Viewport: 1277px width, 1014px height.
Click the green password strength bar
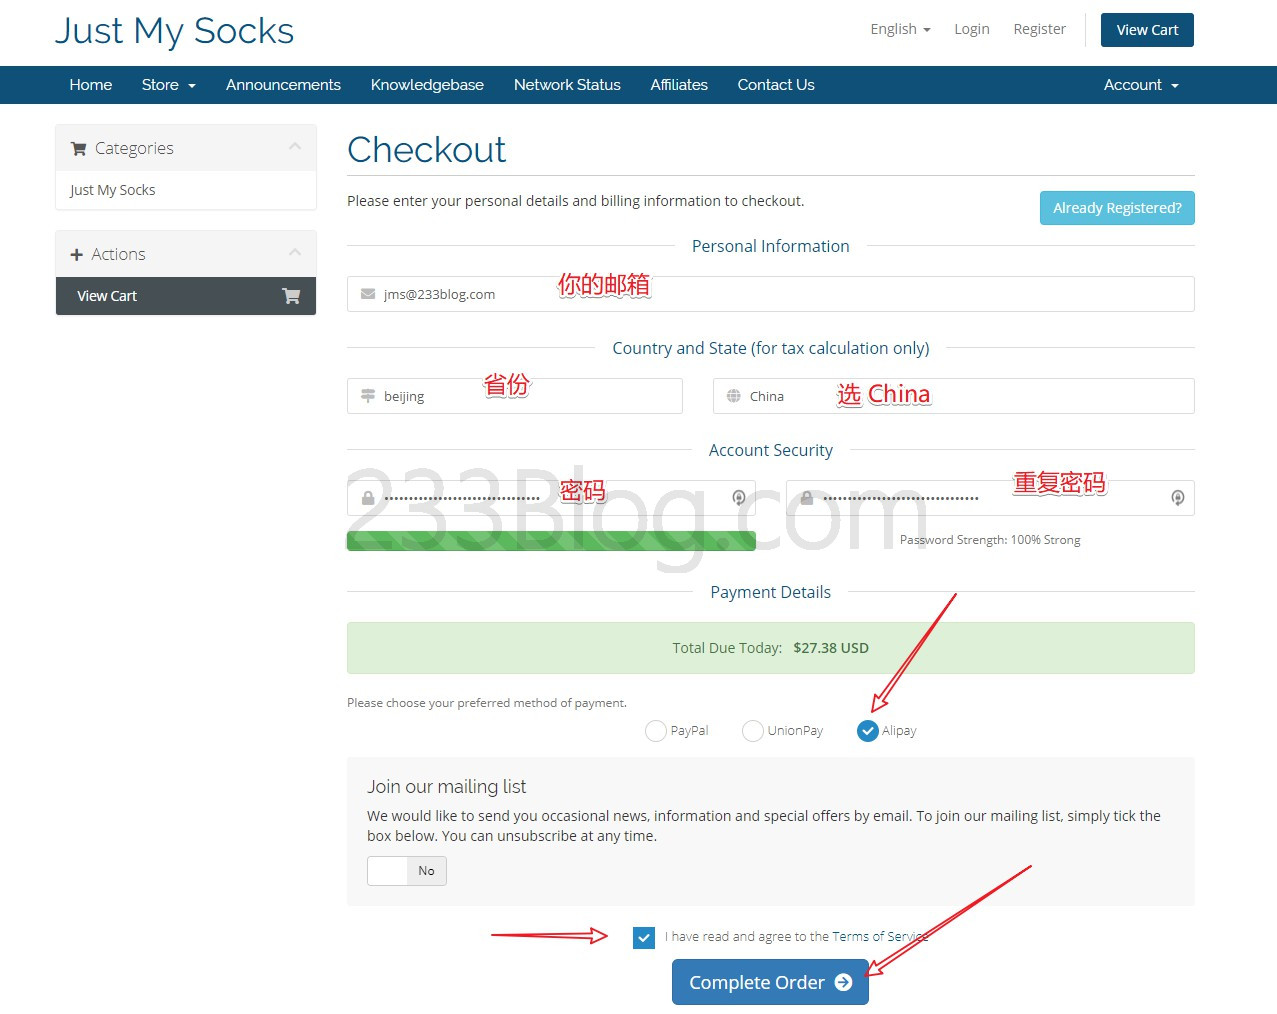click(x=551, y=541)
